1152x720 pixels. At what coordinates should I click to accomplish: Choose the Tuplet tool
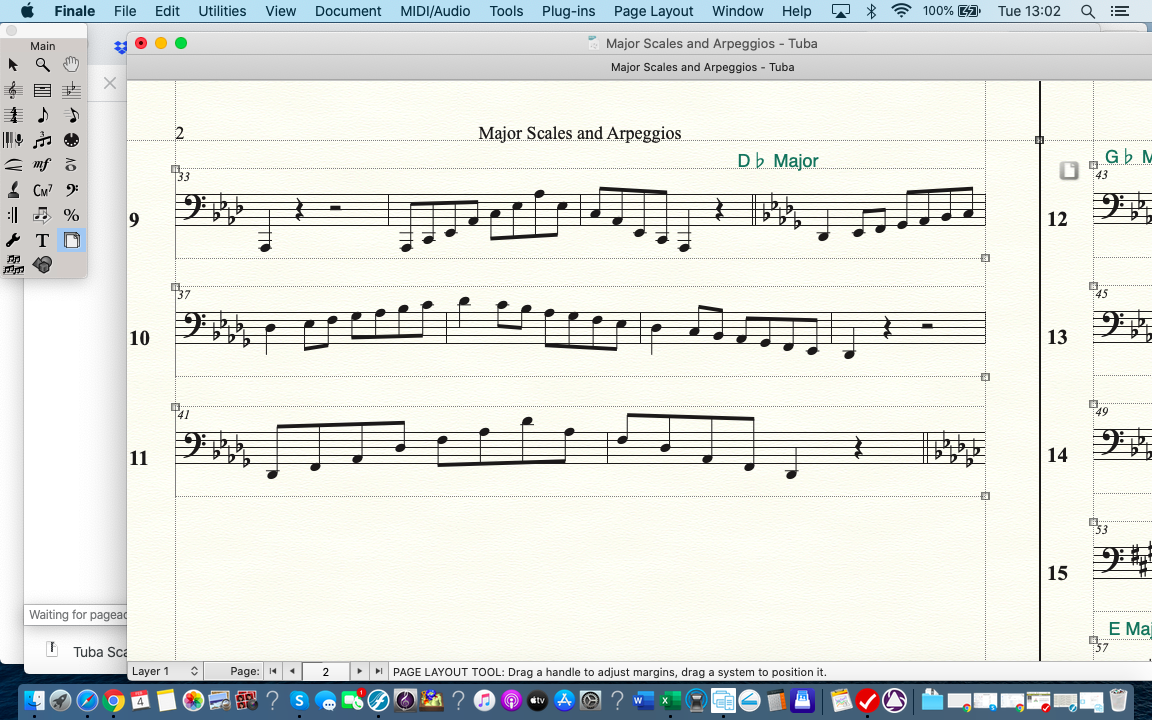(42, 140)
